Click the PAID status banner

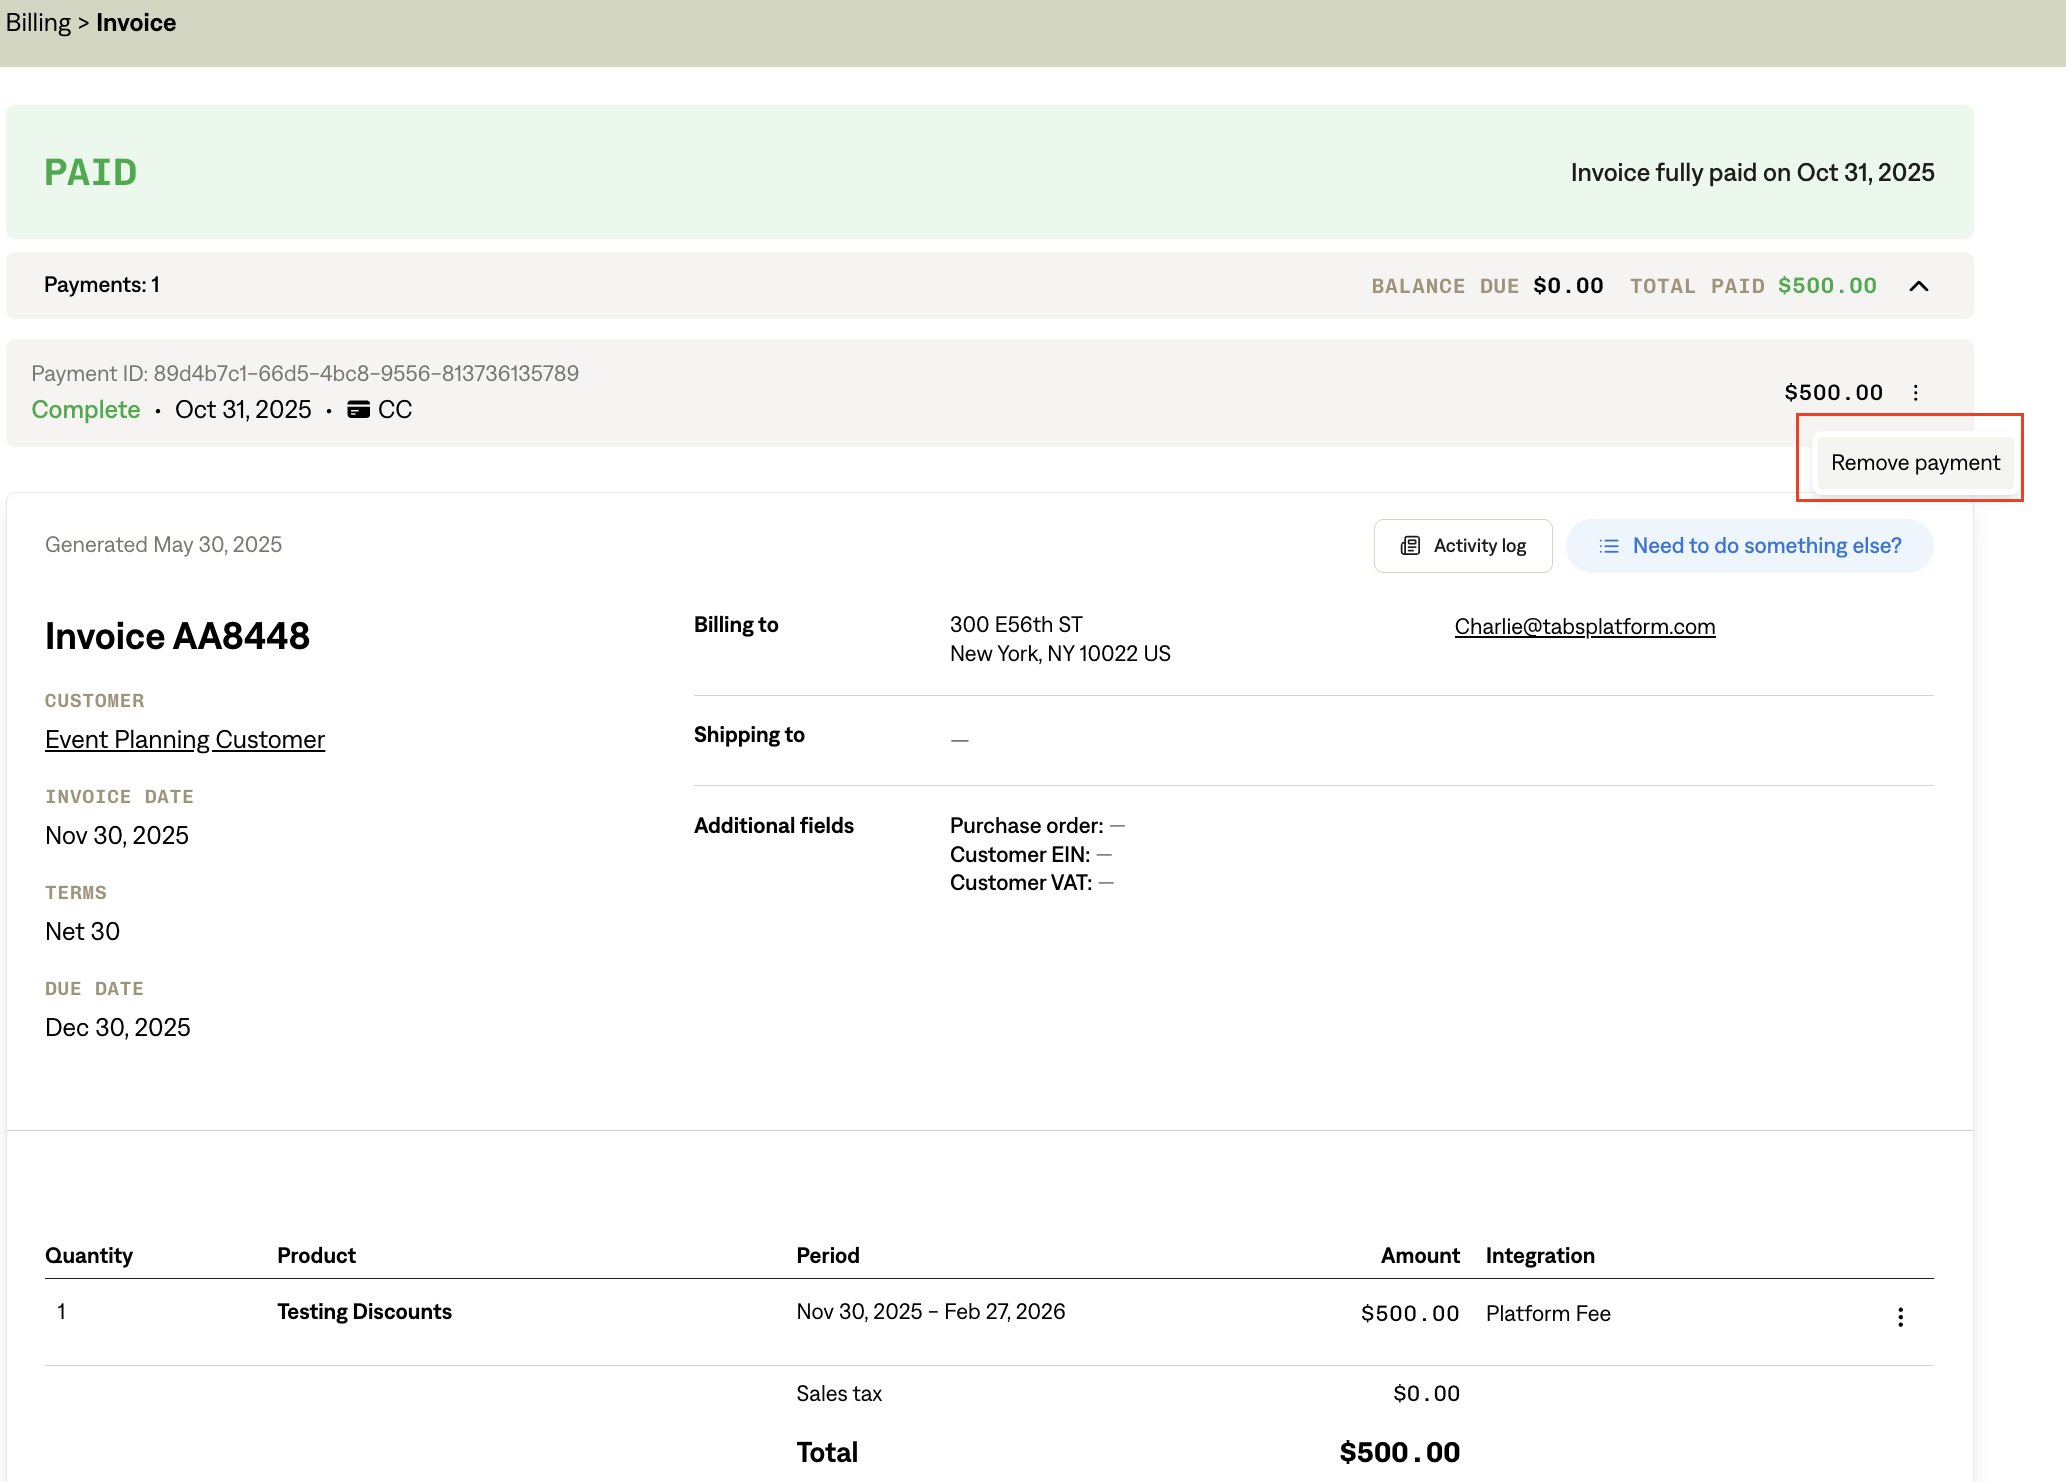coord(90,172)
